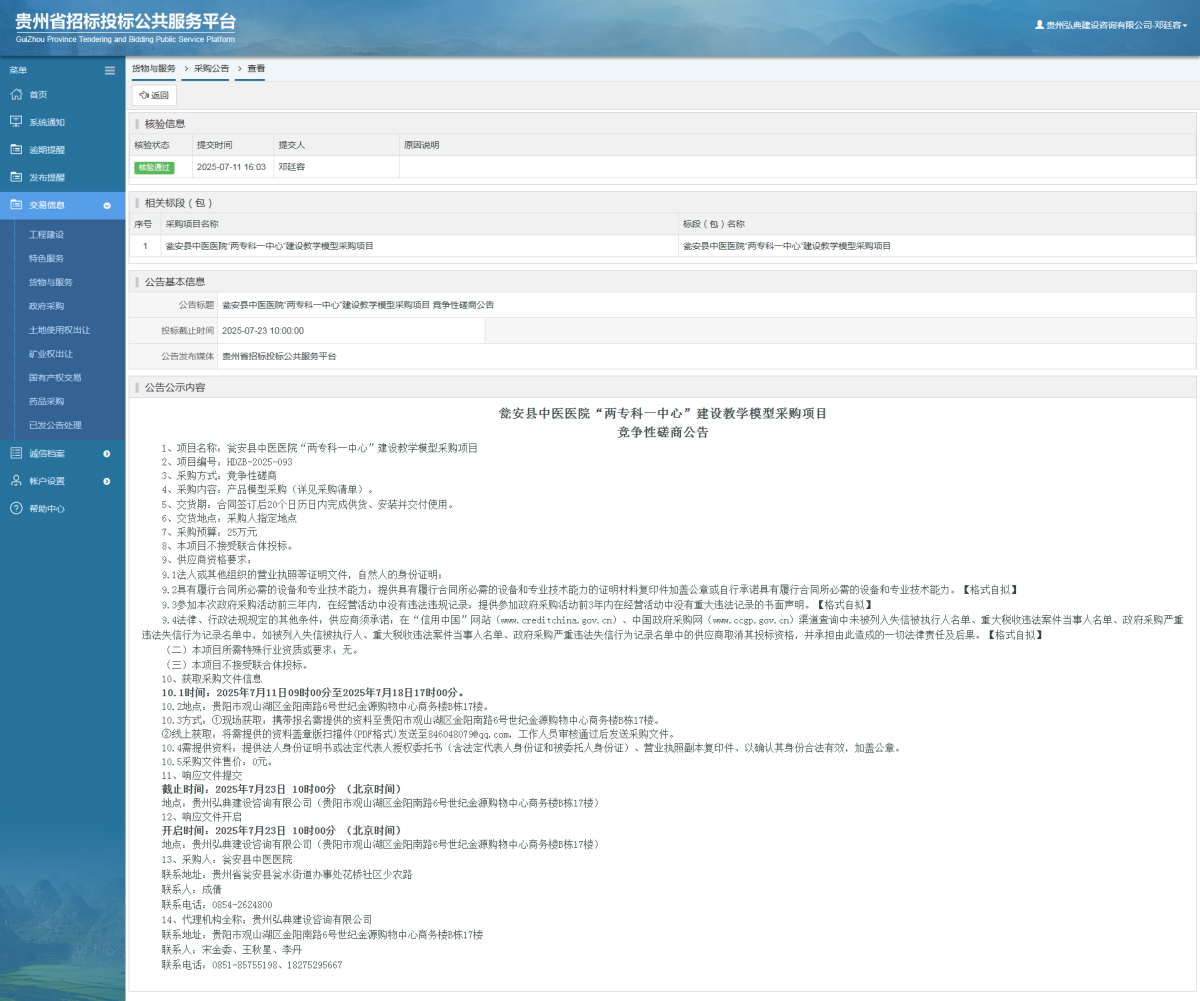
Task: Open 系统通知 via its monitor icon
Action: [x=16, y=122]
